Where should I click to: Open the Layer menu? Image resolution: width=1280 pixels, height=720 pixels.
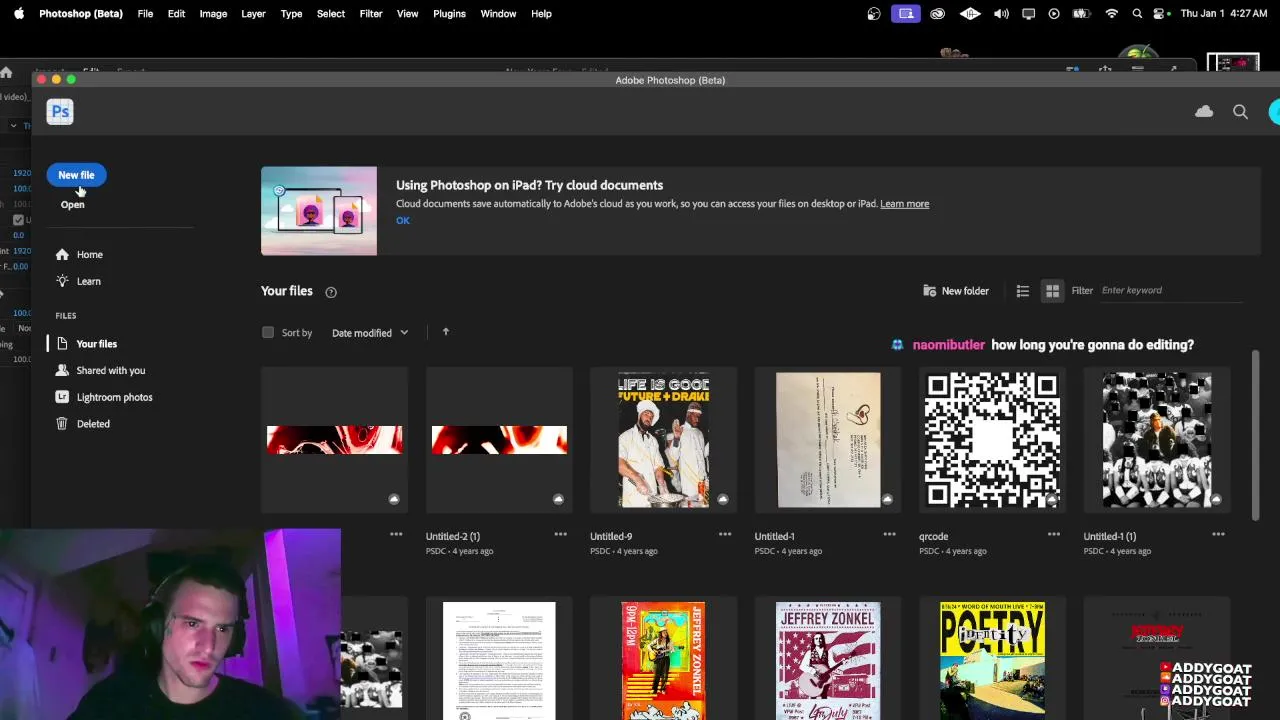[253, 14]
